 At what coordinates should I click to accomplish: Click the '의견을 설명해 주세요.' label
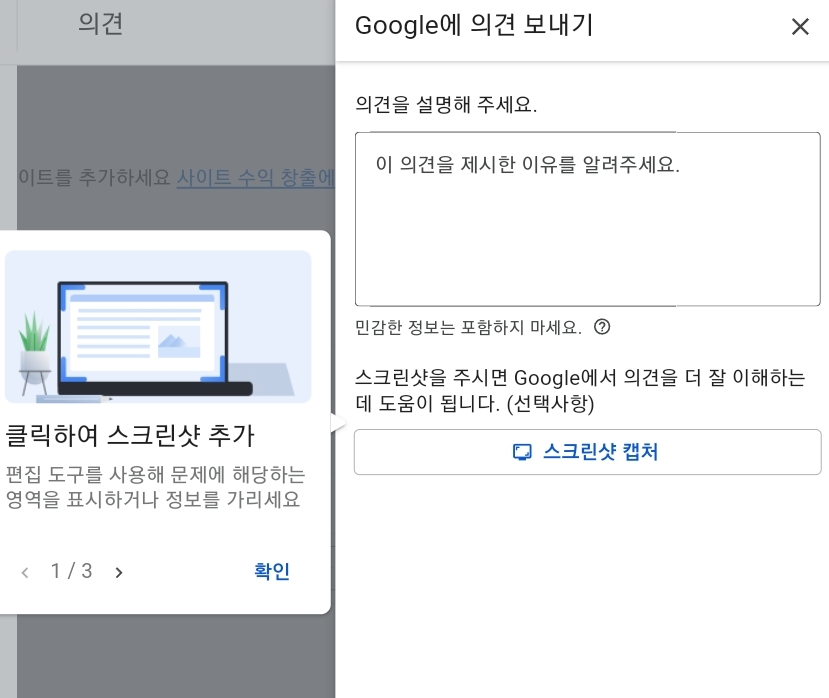click(x=446, y=104)
